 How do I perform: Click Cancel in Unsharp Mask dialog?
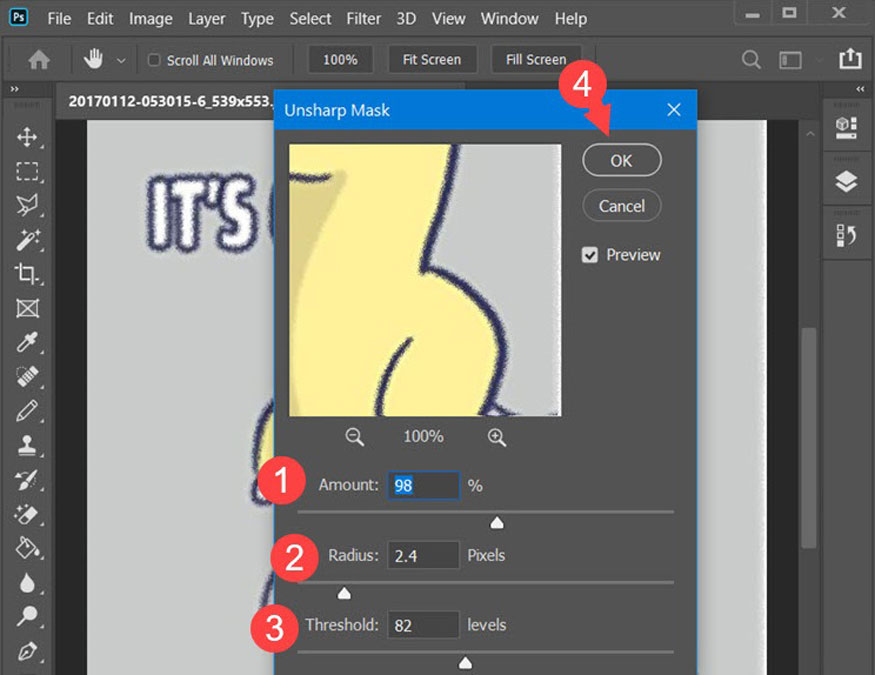(x=622, y=206)
